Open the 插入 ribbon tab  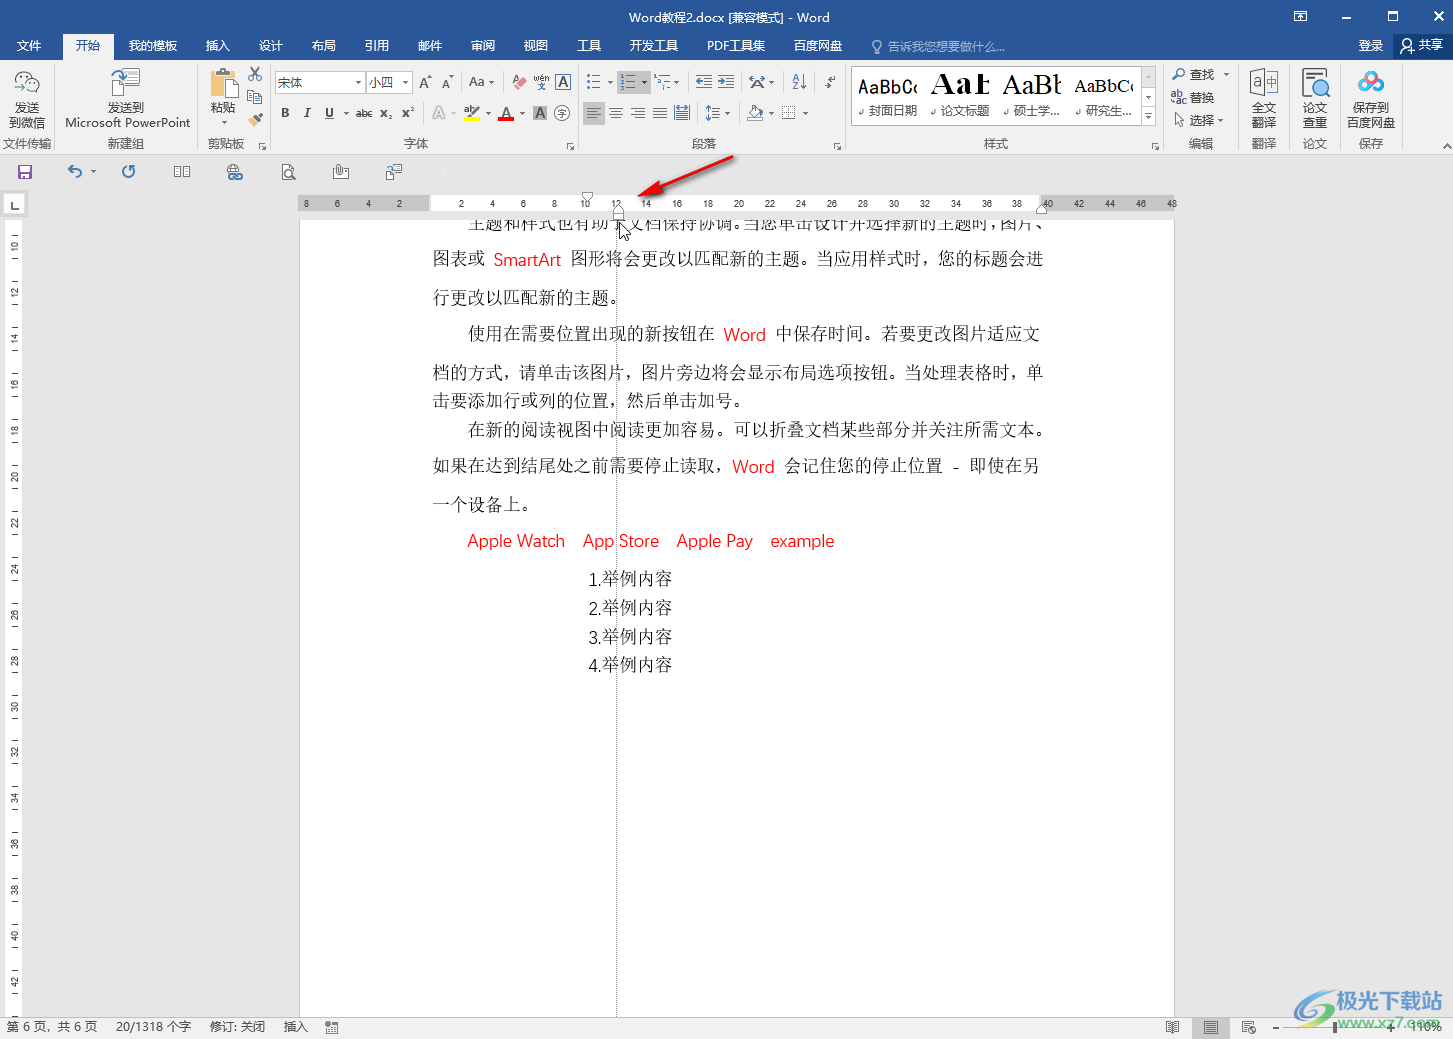[218, 46]
